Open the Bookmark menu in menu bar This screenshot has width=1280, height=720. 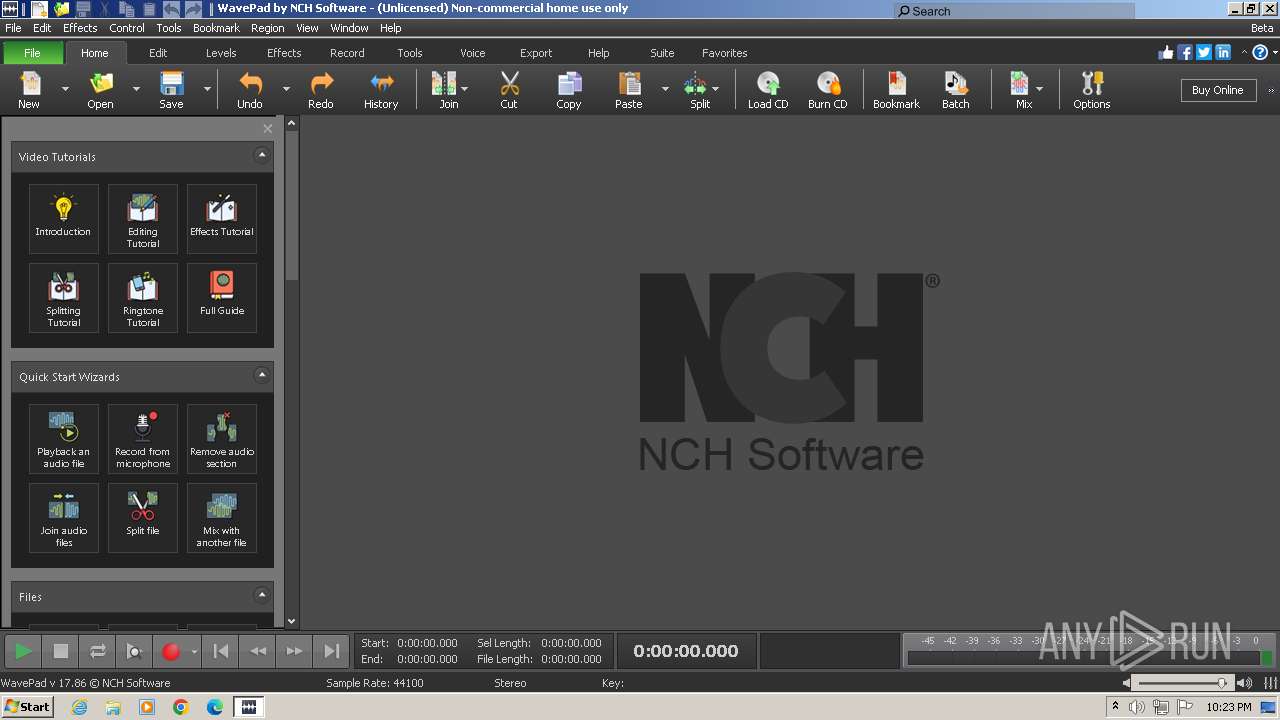coord(216,28)
